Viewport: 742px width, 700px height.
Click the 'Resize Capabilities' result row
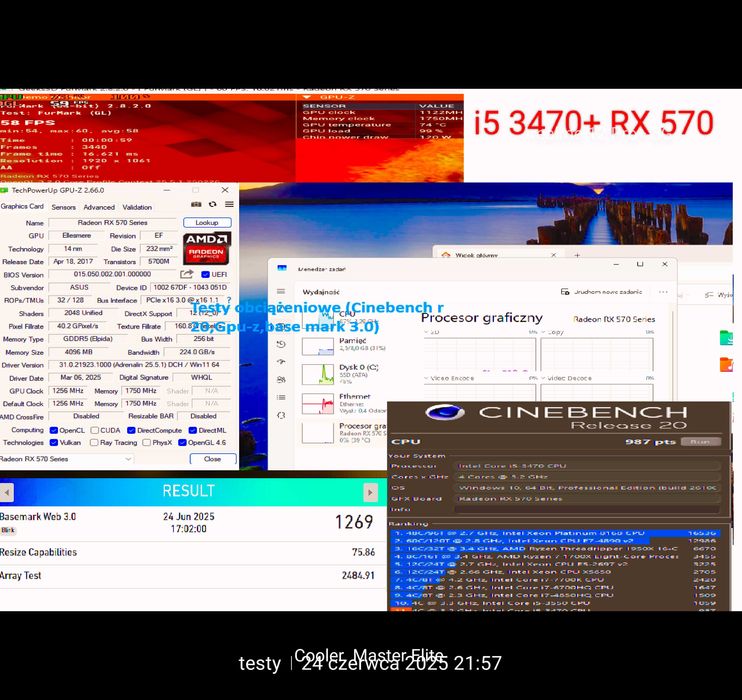click(x=193, y=552)
